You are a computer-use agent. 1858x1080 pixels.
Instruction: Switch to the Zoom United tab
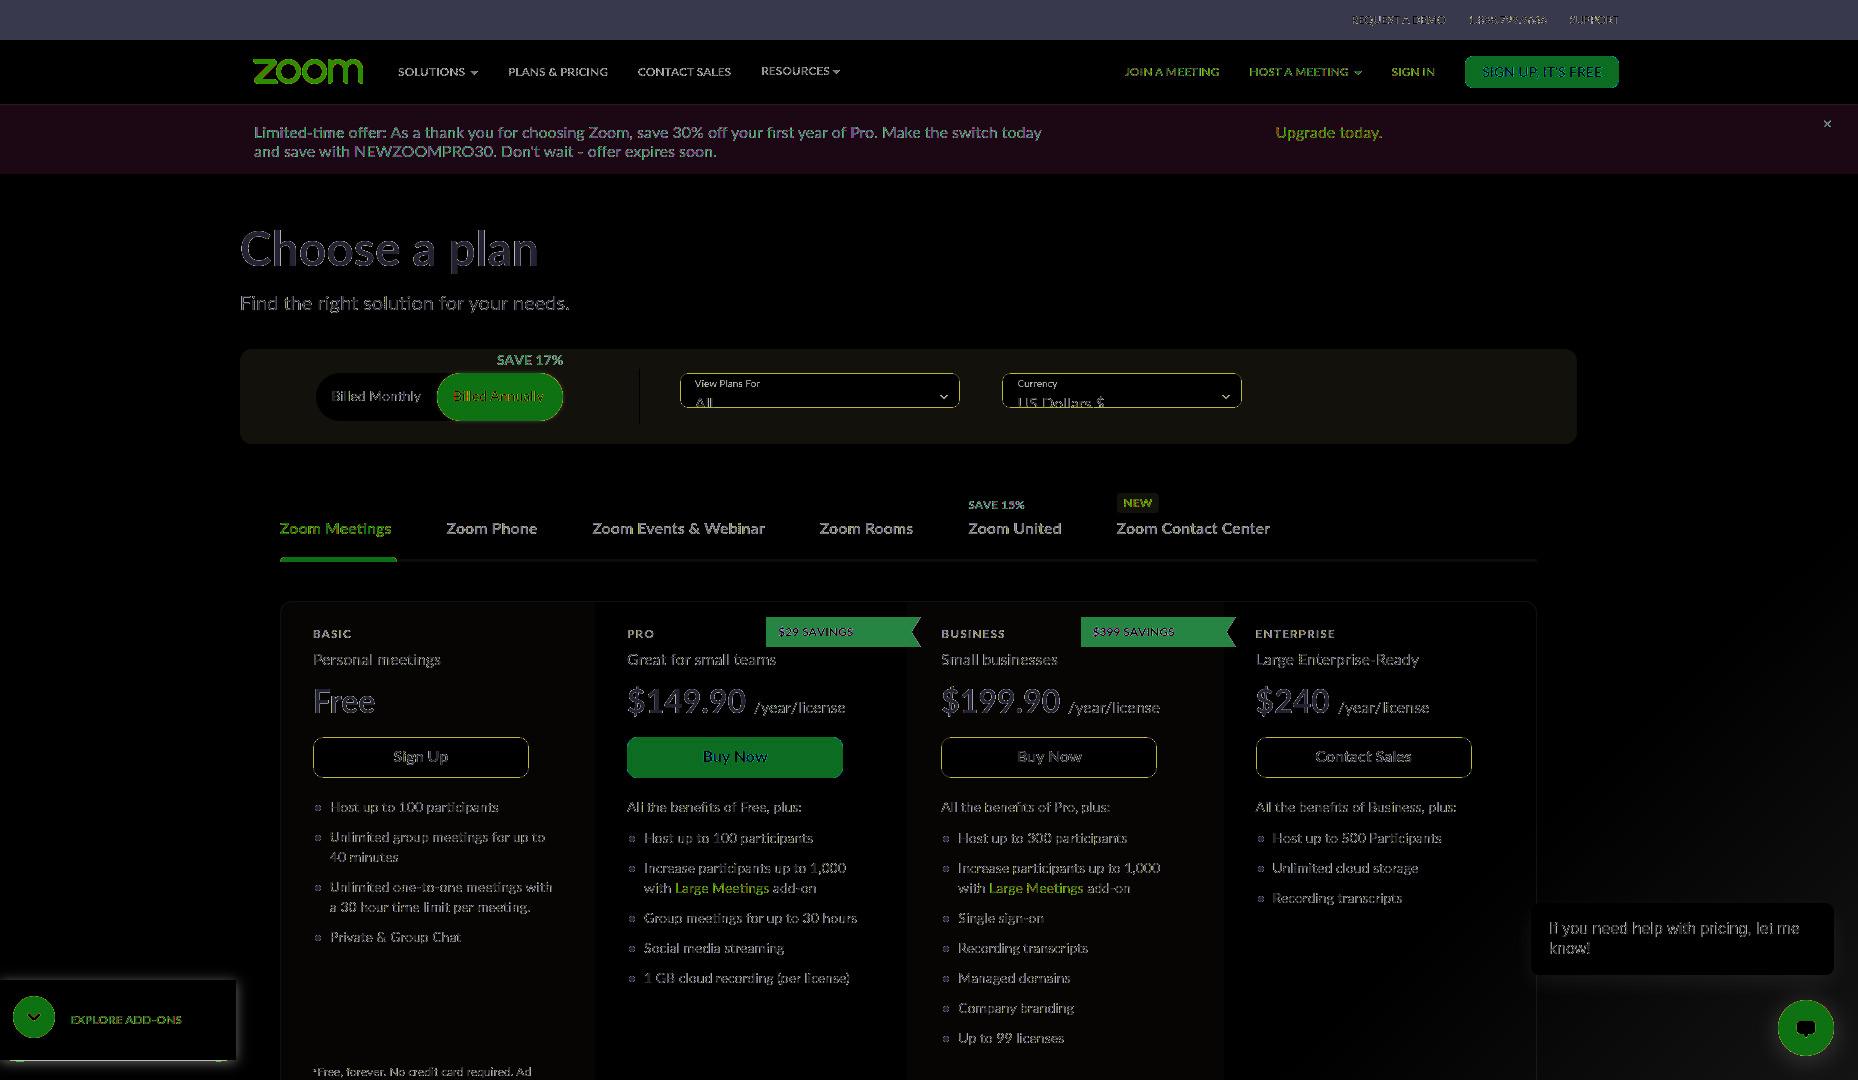click(1014, 529)
